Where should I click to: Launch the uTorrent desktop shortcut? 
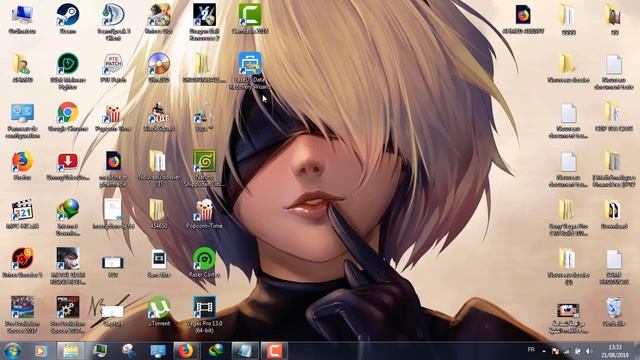point(159,311)
